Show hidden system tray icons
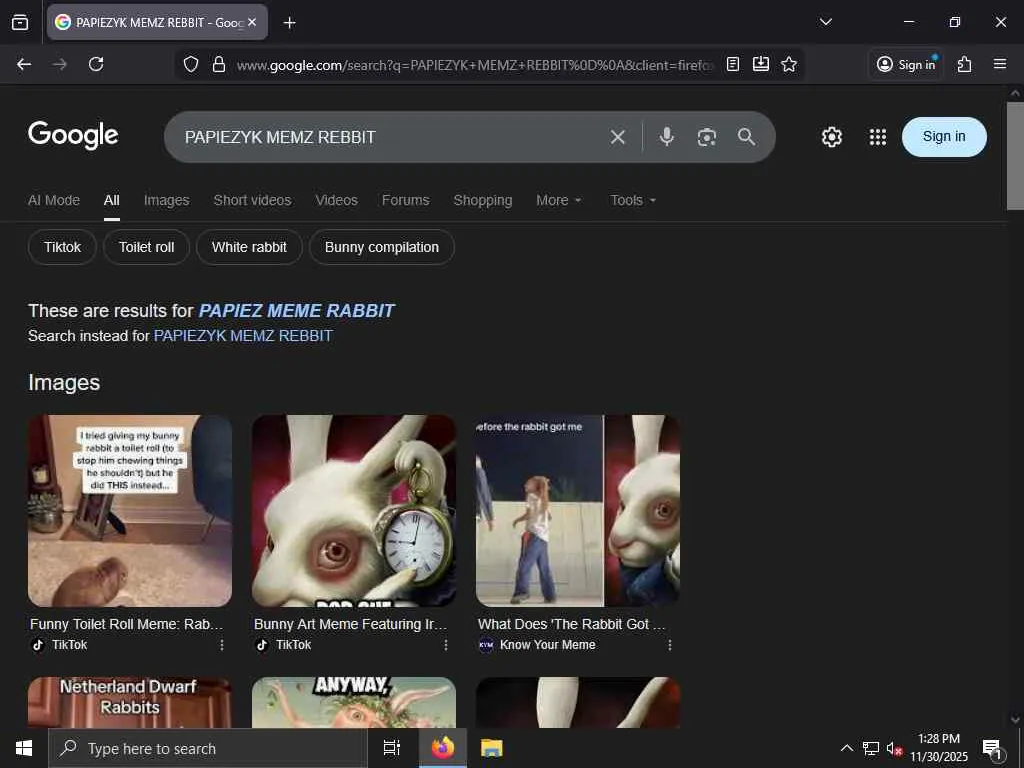 846,748
